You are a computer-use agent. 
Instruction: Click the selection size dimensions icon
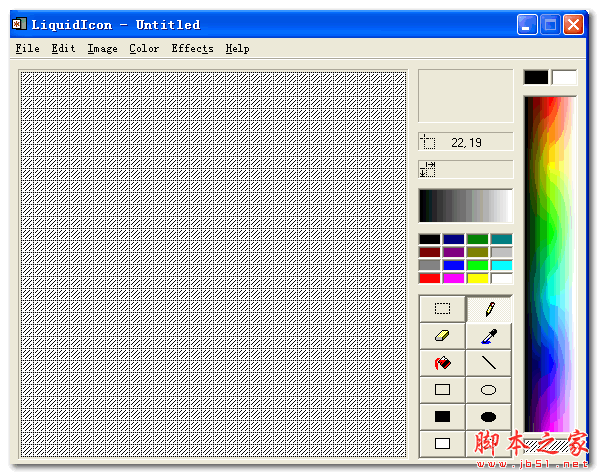[427, 169]
